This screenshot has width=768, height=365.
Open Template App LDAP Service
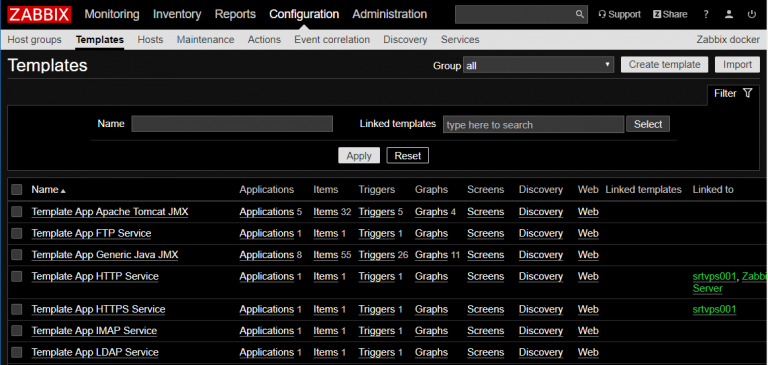pyautogui.click(x=95, y=352)
